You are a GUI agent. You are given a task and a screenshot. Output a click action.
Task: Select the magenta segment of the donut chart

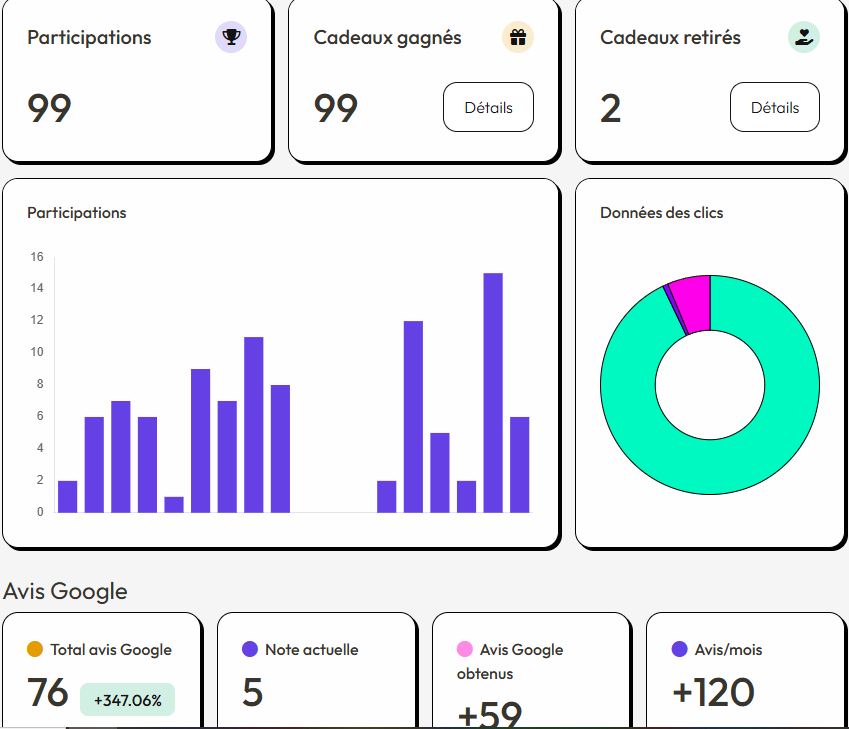[691, 302]
